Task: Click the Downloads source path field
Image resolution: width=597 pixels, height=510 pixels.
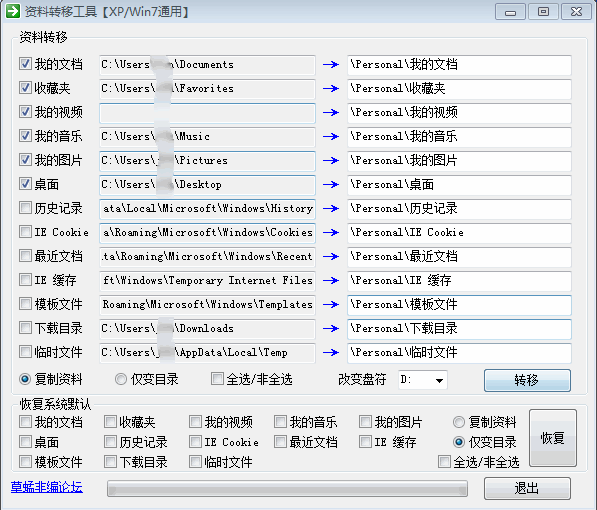Action: [207, 329]
